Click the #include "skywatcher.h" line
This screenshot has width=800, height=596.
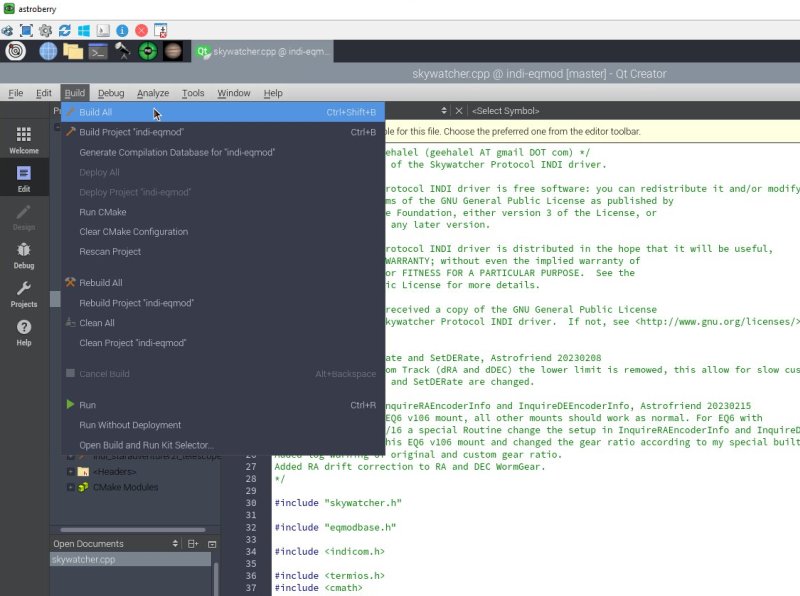tap(338, 503)
